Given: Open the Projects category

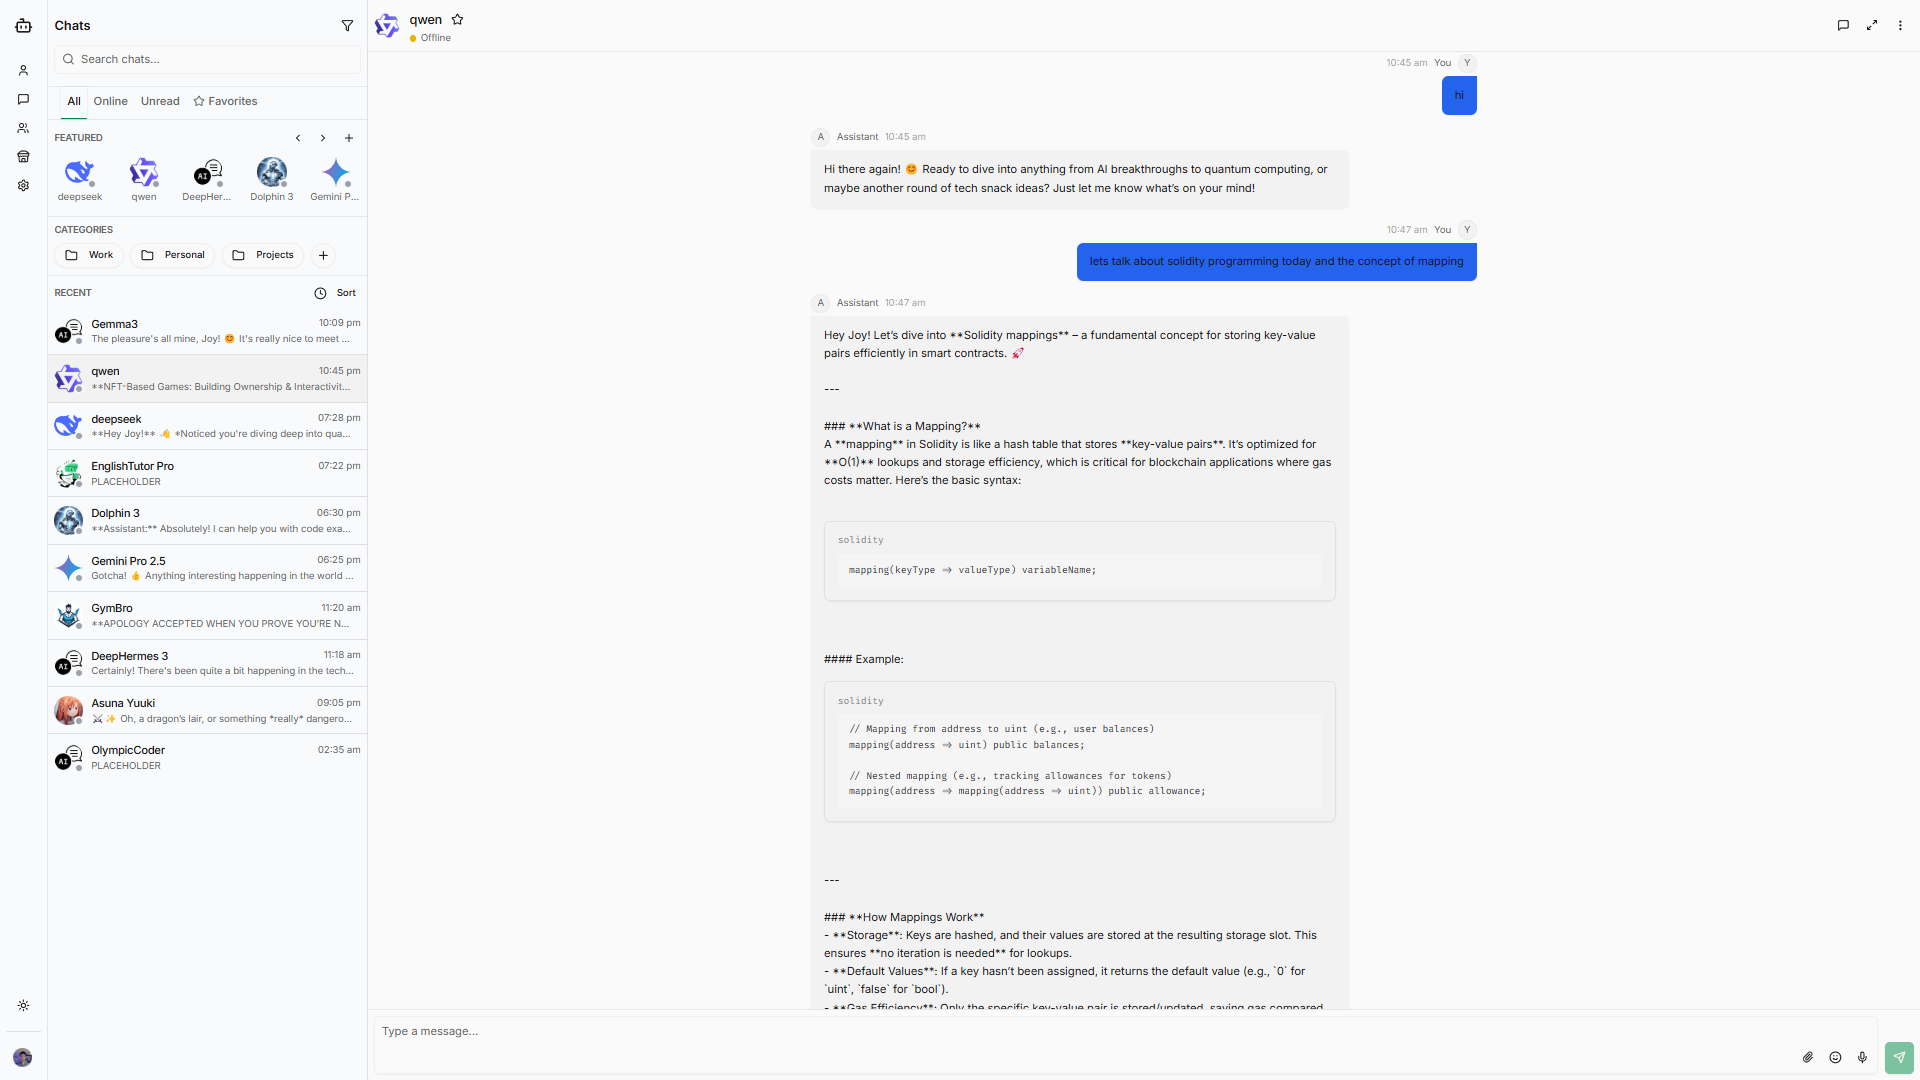Looking at the screenshot, I should pos(263,256).
